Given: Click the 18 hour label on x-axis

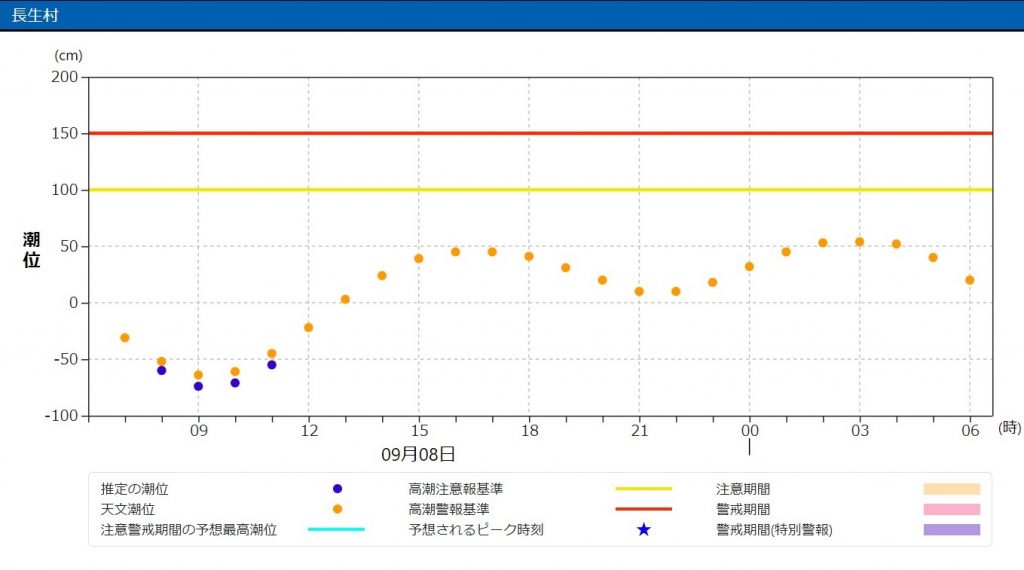Looking at the screenshot, I should [x=530, y=430].
